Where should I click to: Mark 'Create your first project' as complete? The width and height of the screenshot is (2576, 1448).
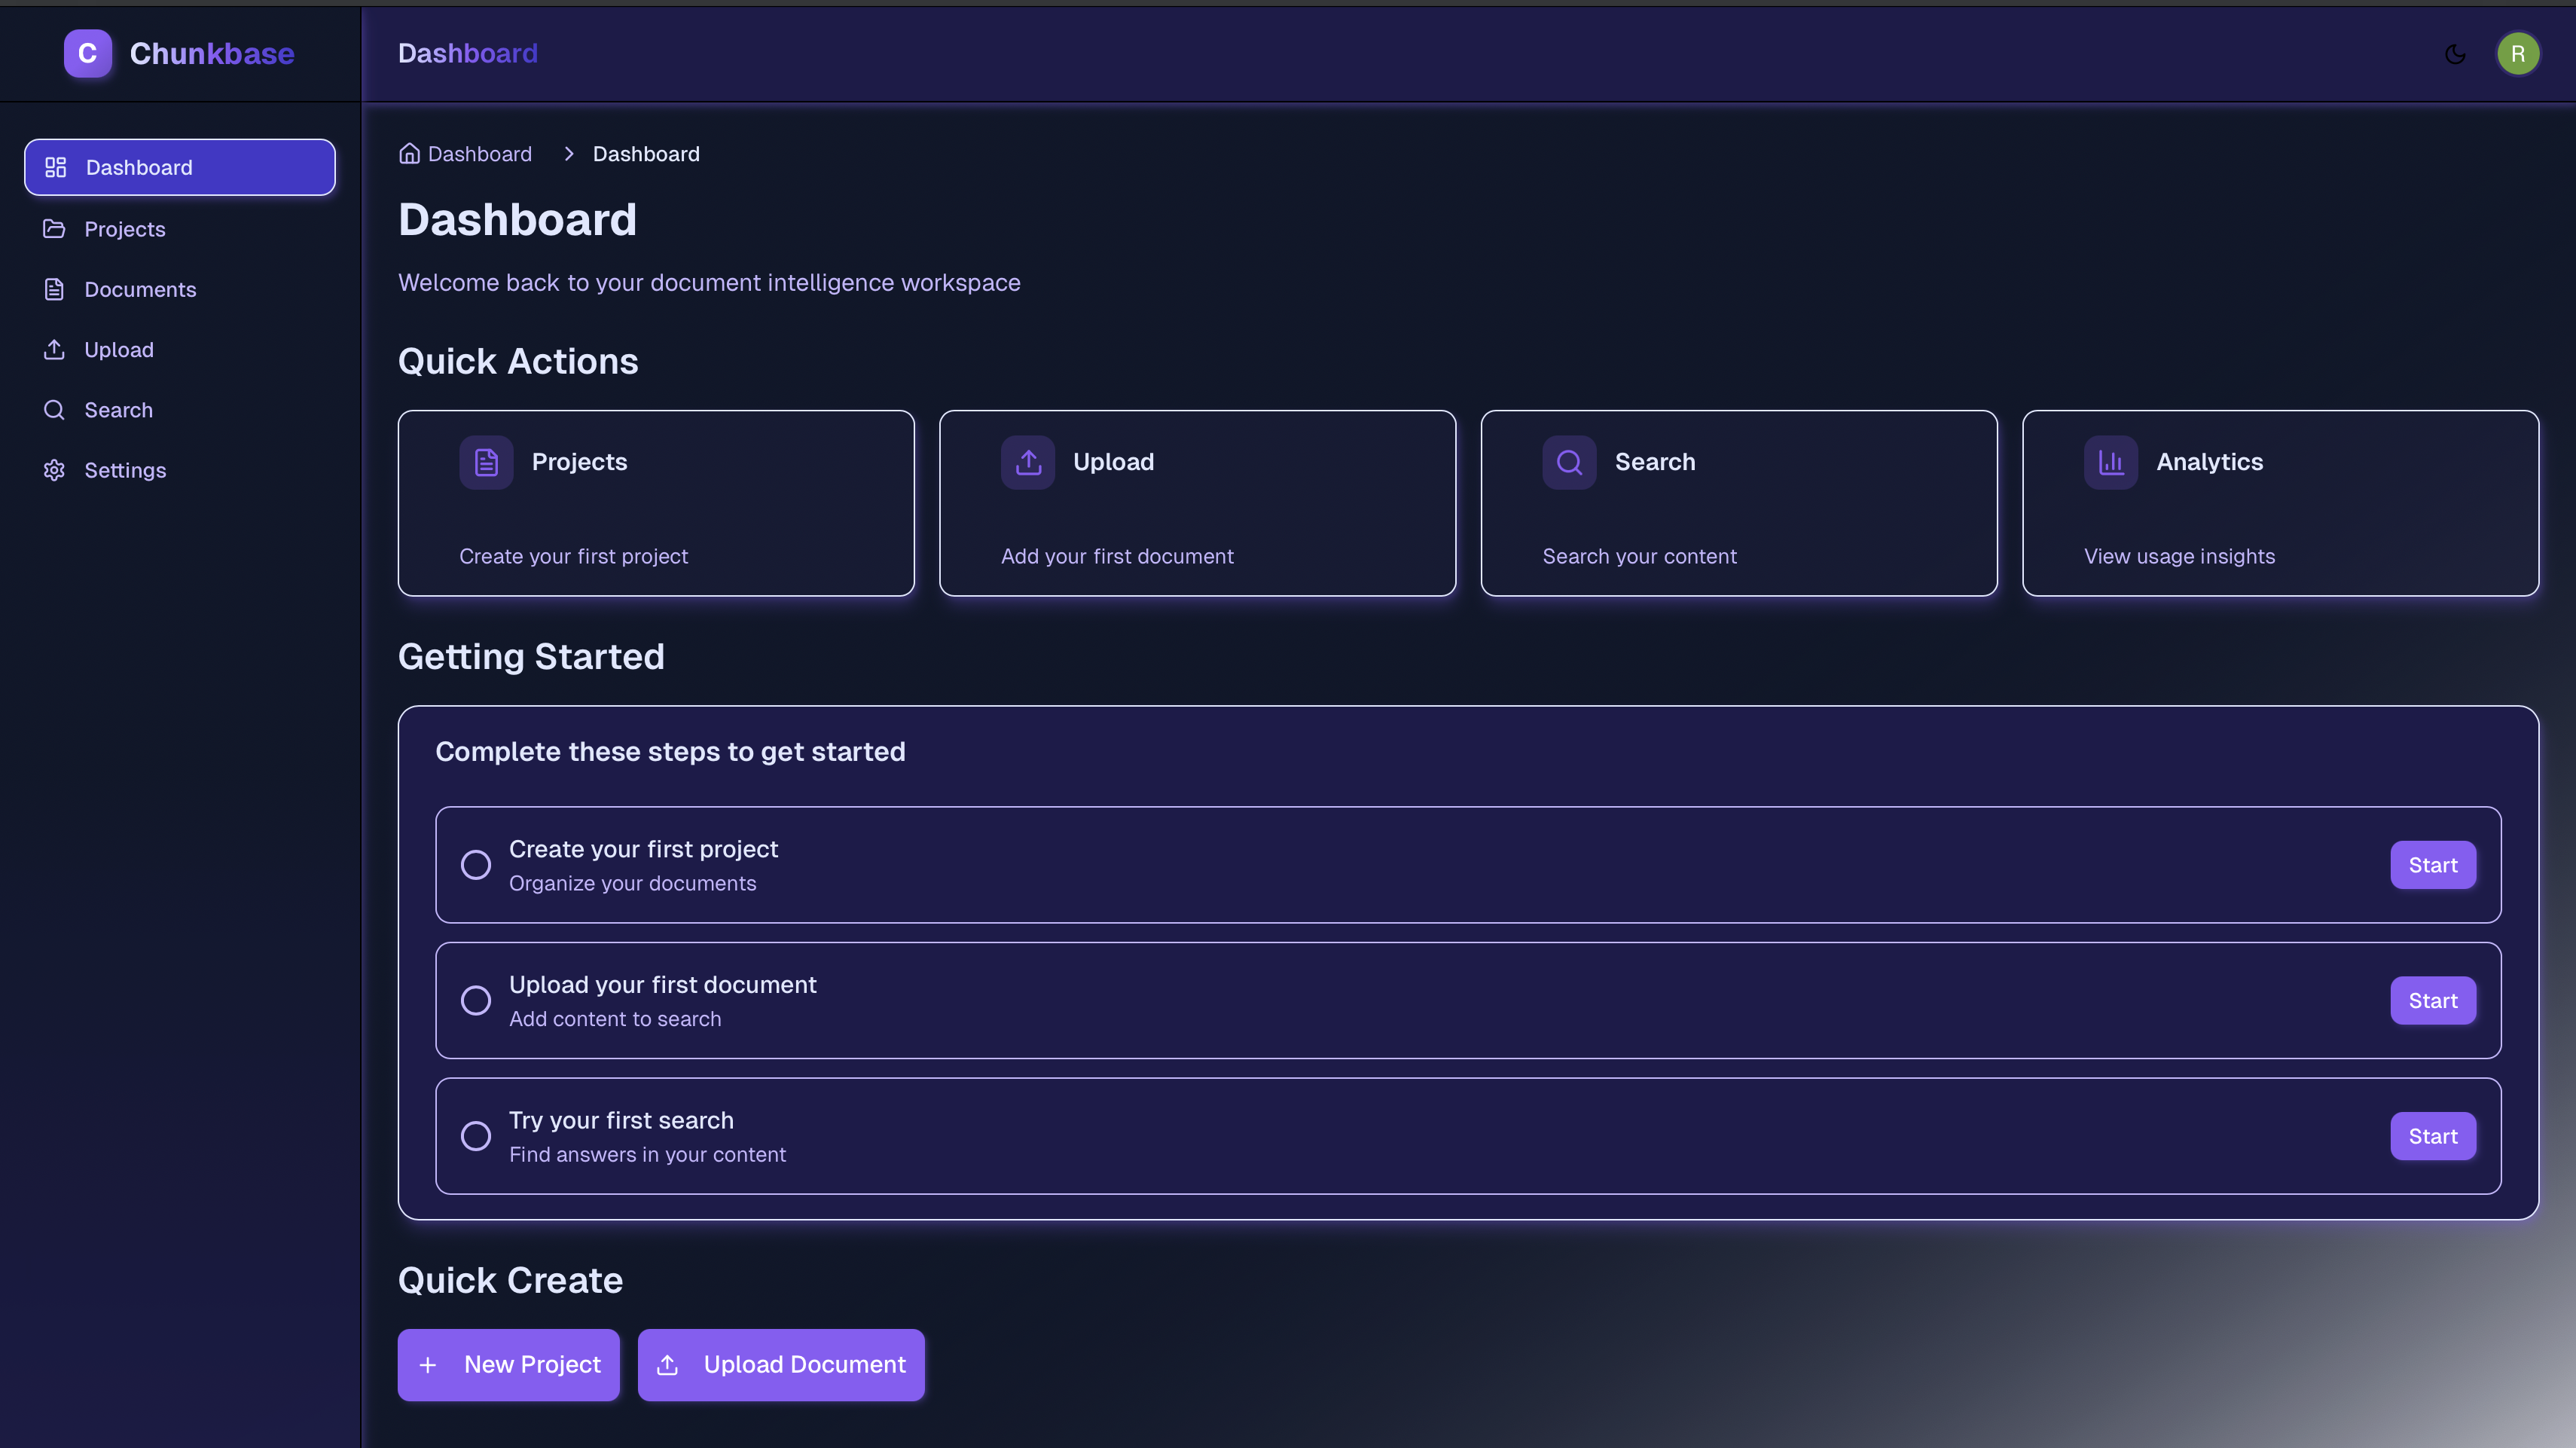tap(477, 865)
